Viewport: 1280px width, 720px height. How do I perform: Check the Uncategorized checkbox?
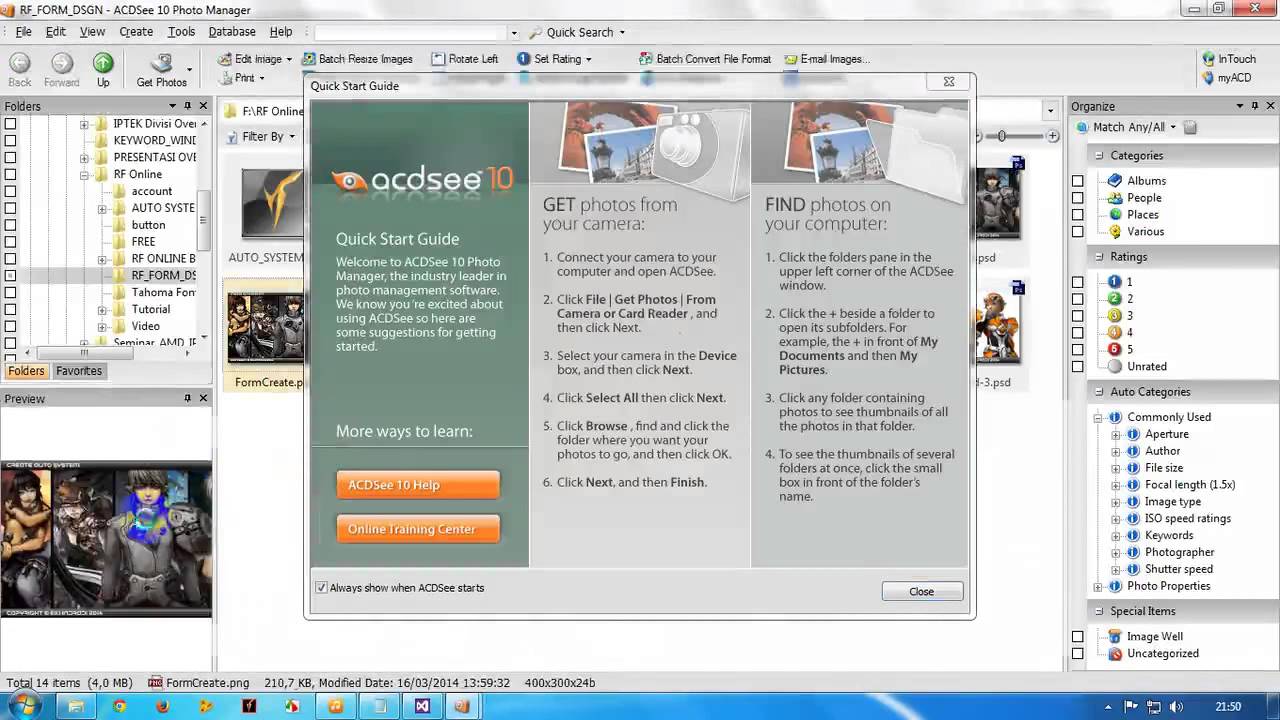(1077, 654)
